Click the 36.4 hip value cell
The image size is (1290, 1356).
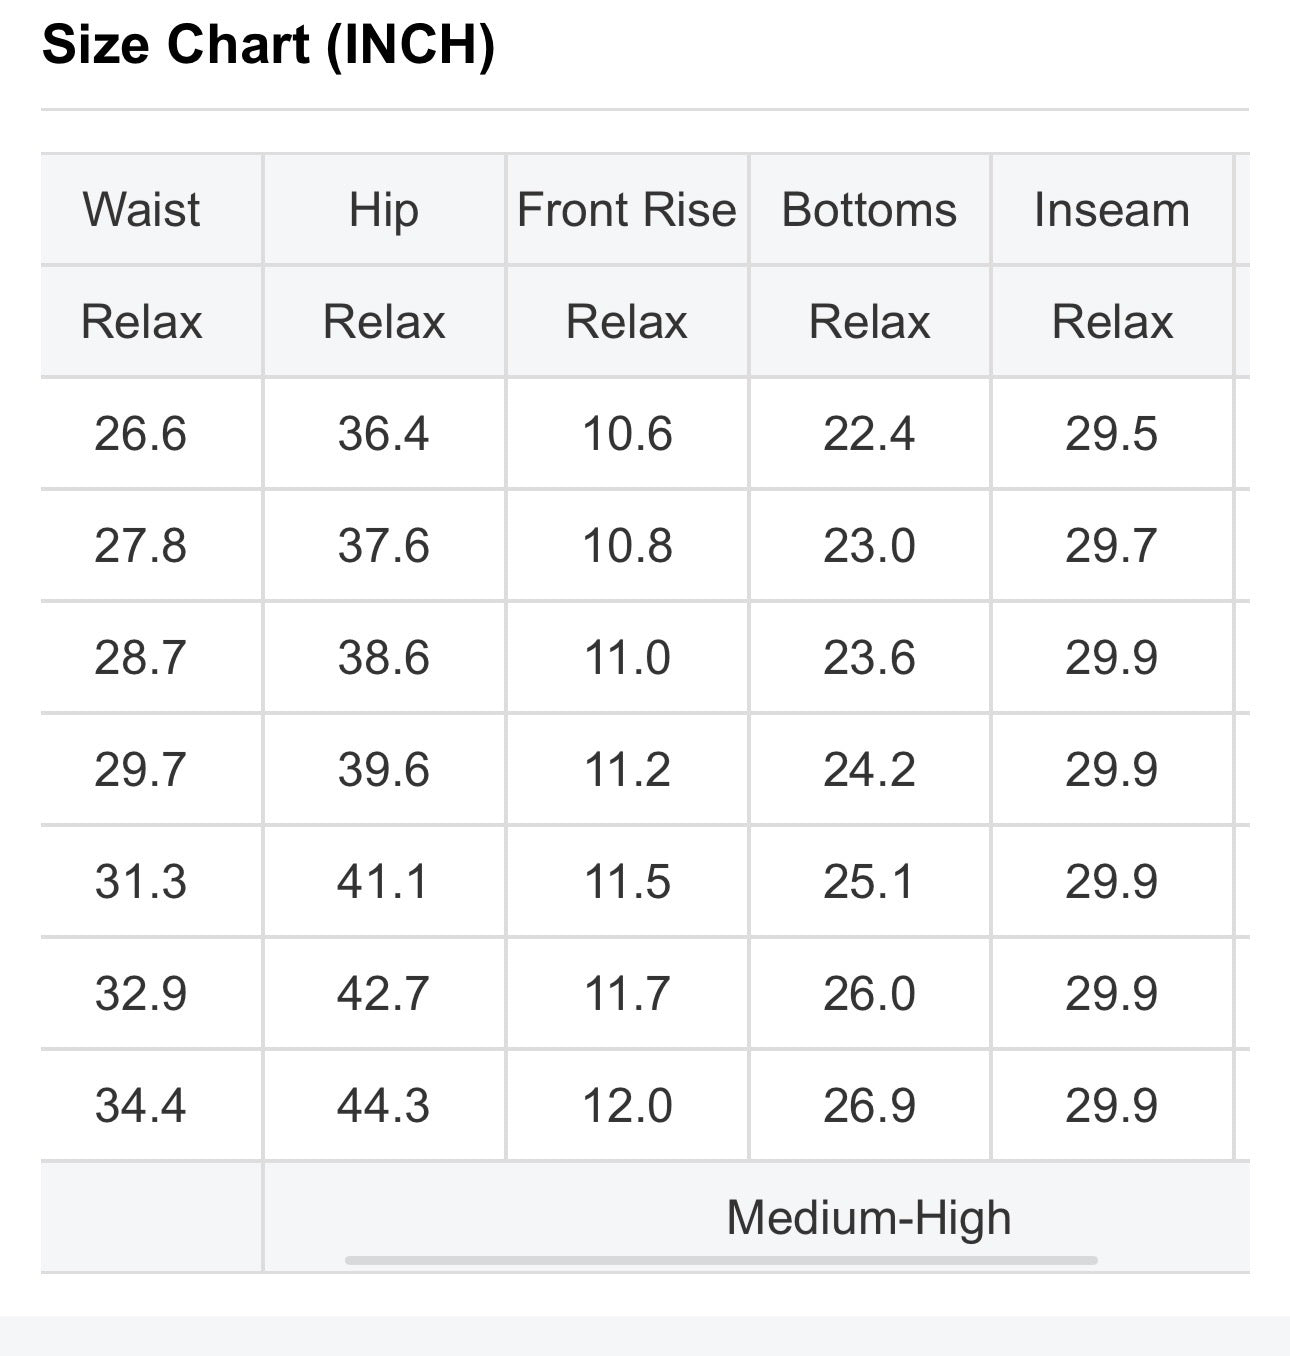384,434
